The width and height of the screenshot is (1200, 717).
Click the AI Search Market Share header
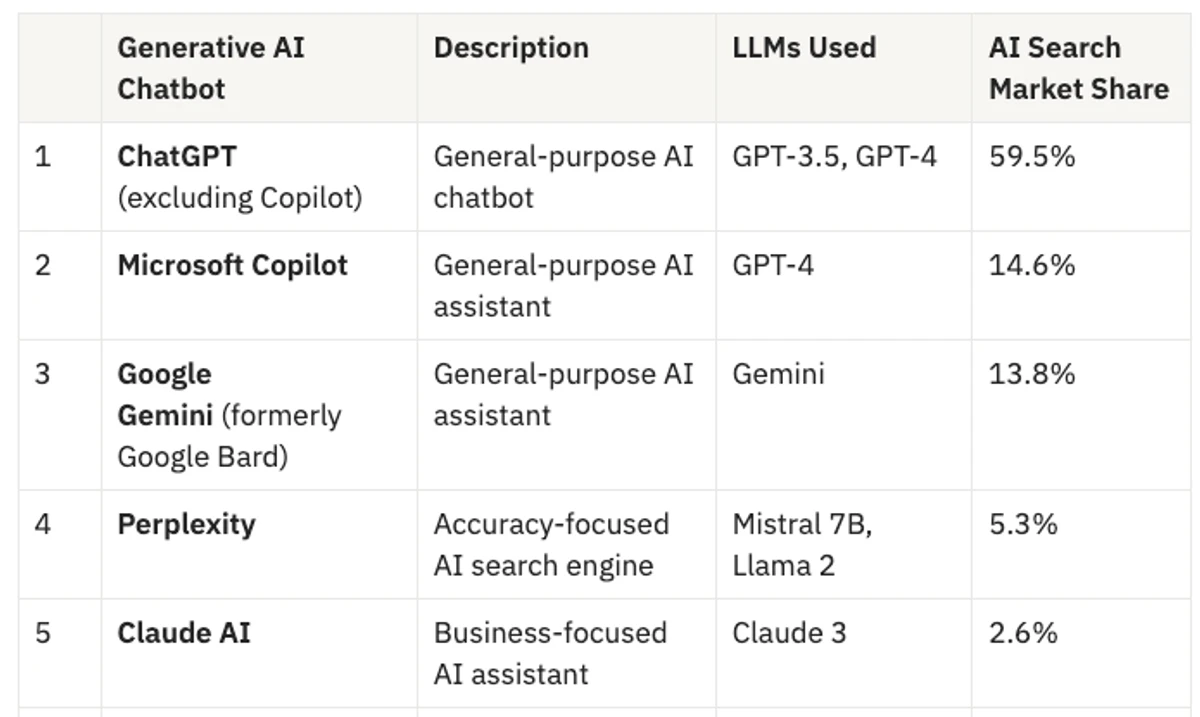[1078, 68]
